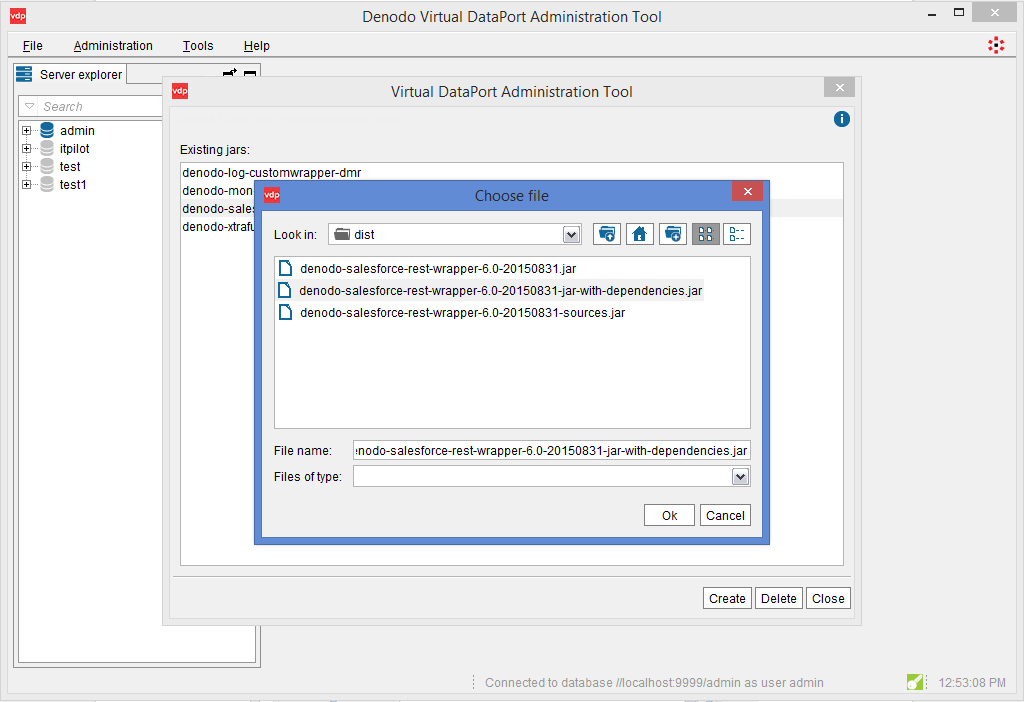Switch file chooser to List view
This screenshot has width=1024, height=702.
706,234
